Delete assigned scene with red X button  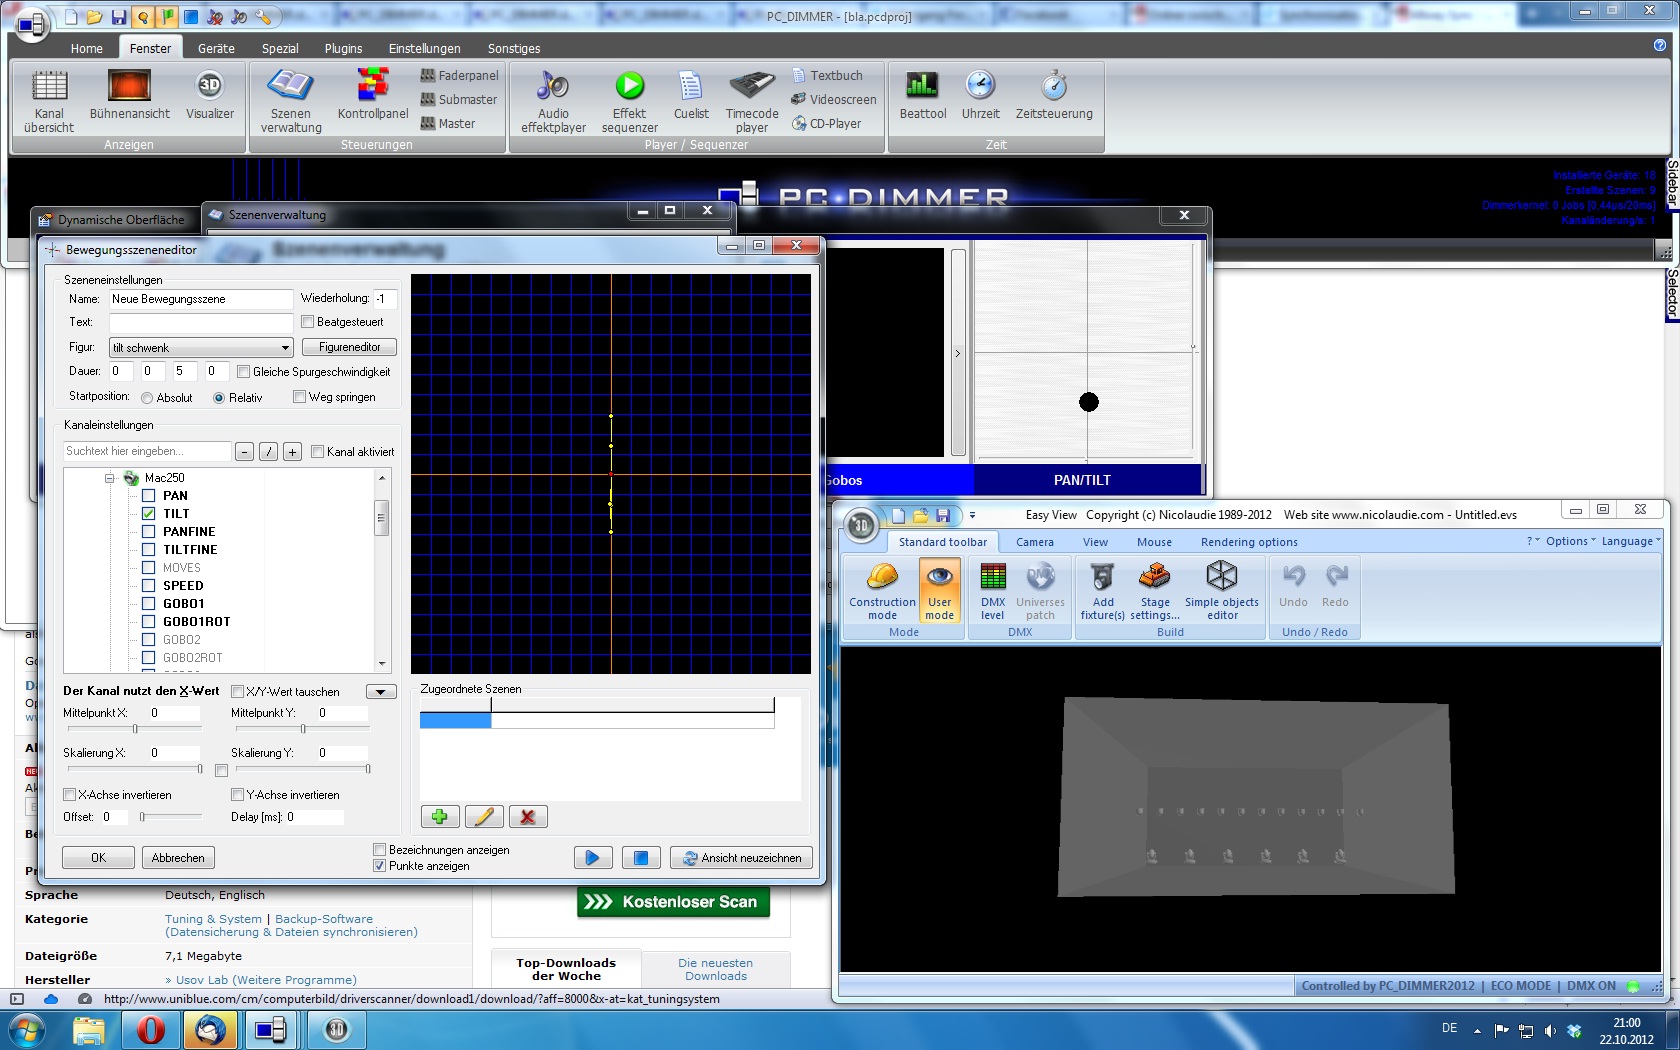point(528,817)
